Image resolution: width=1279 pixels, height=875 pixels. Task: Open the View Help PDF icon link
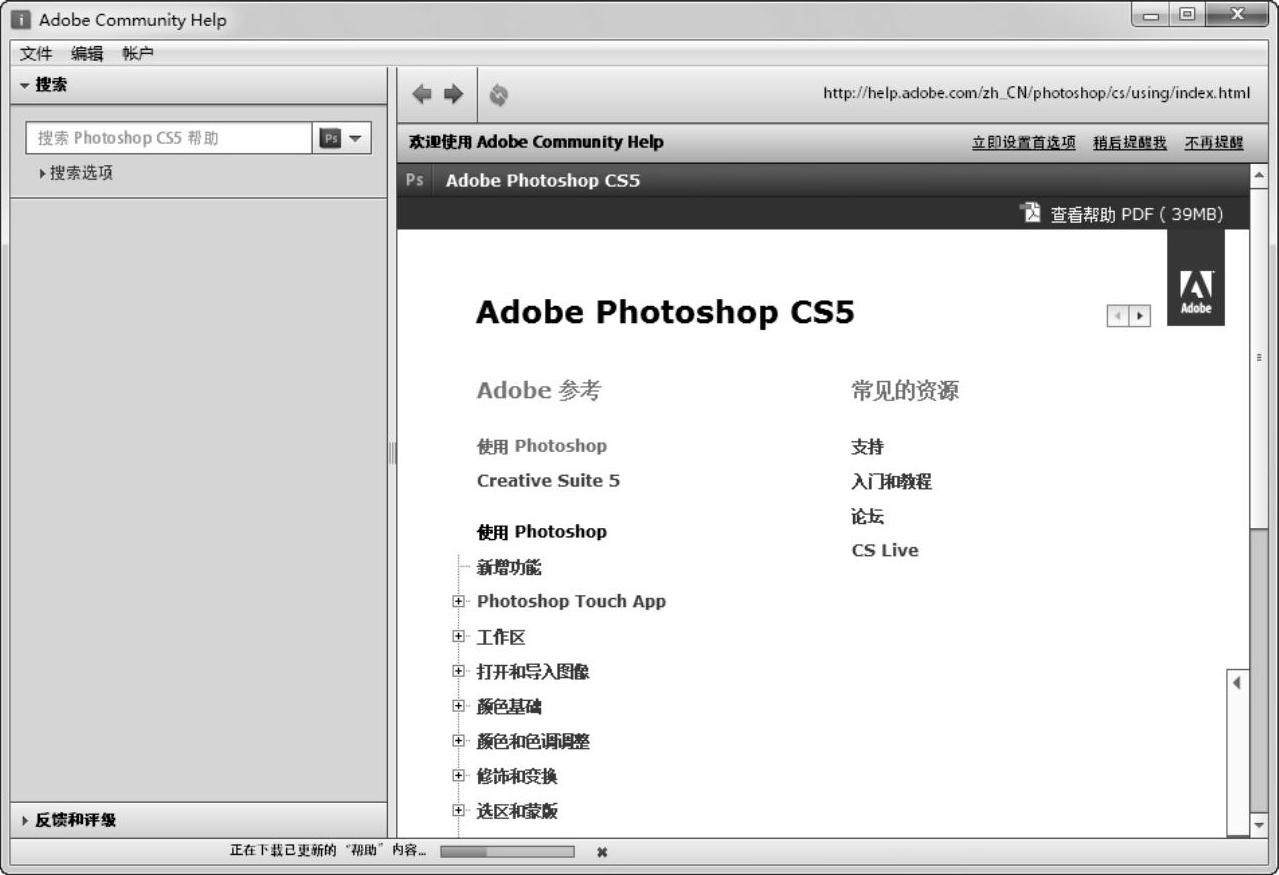pos(1029,213)
